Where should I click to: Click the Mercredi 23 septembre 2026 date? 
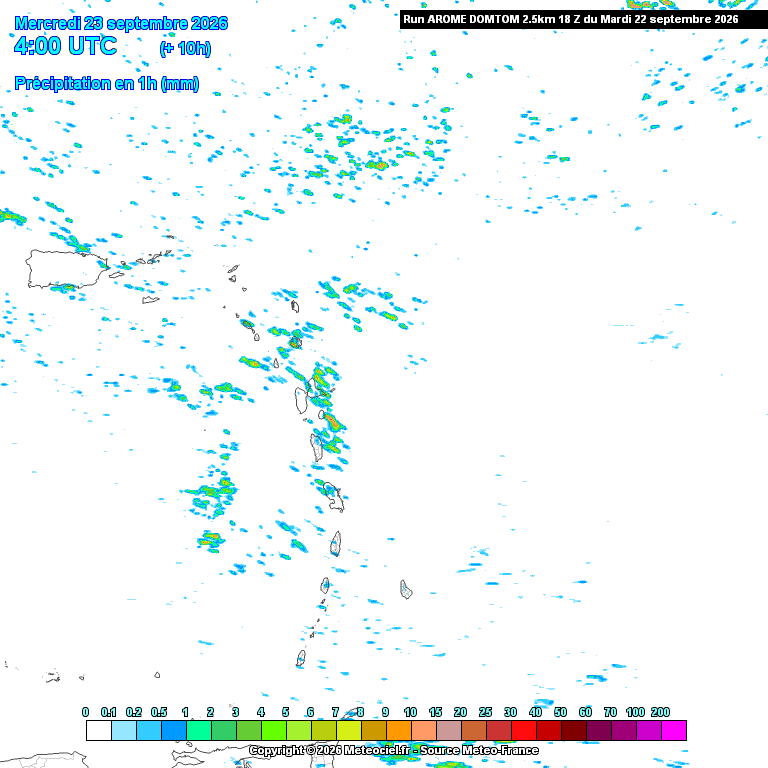pos(121,23)
